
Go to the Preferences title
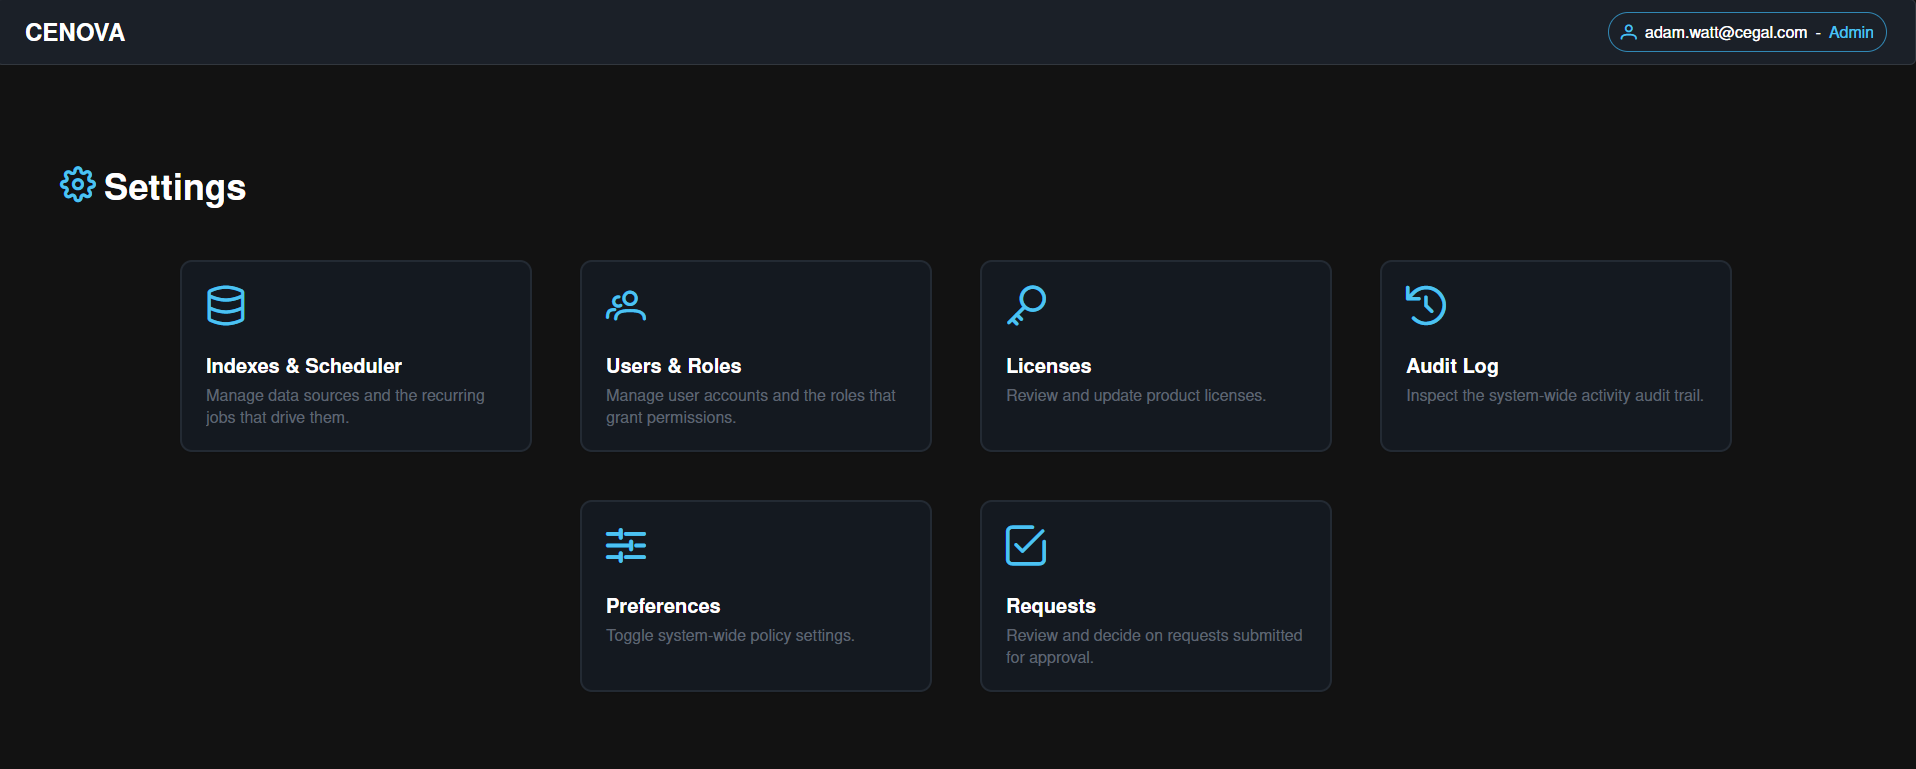click(663, 606)
